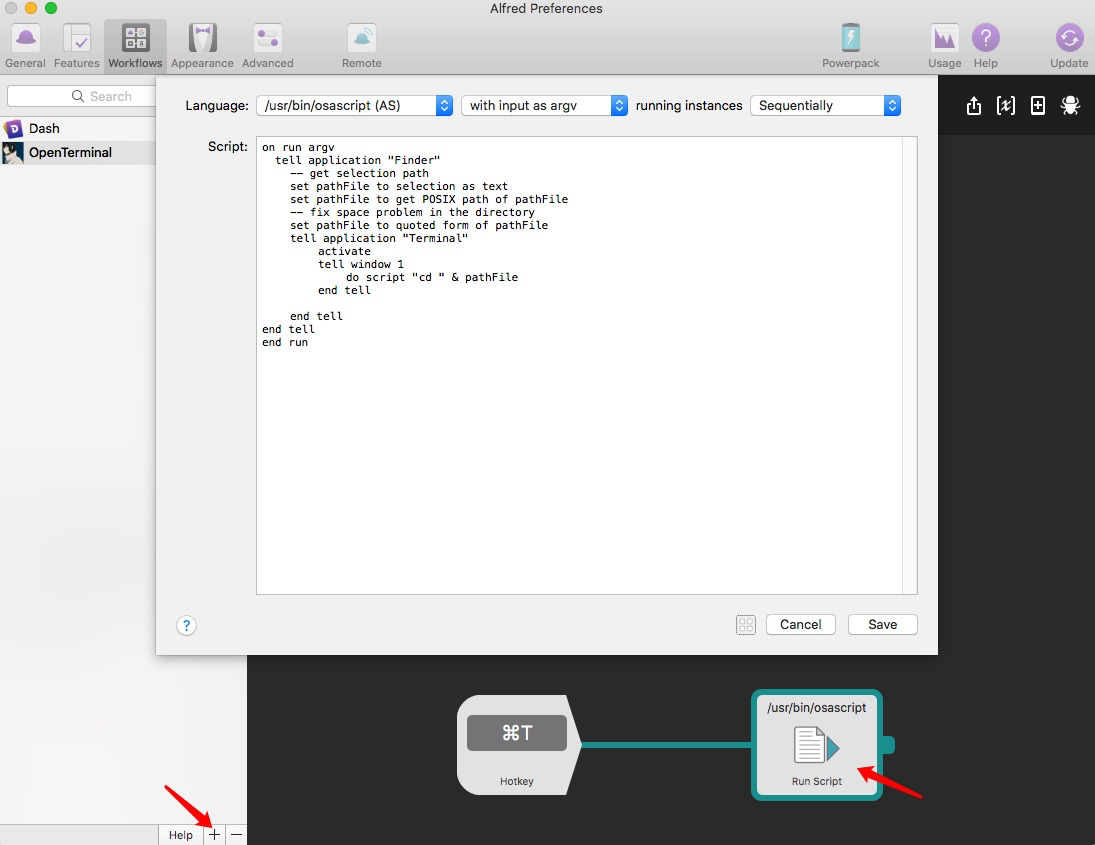The height and width of the screenshot is (845, 1095).
Task: Click the purple Help toolbar icon
Action: coord(985,38)
